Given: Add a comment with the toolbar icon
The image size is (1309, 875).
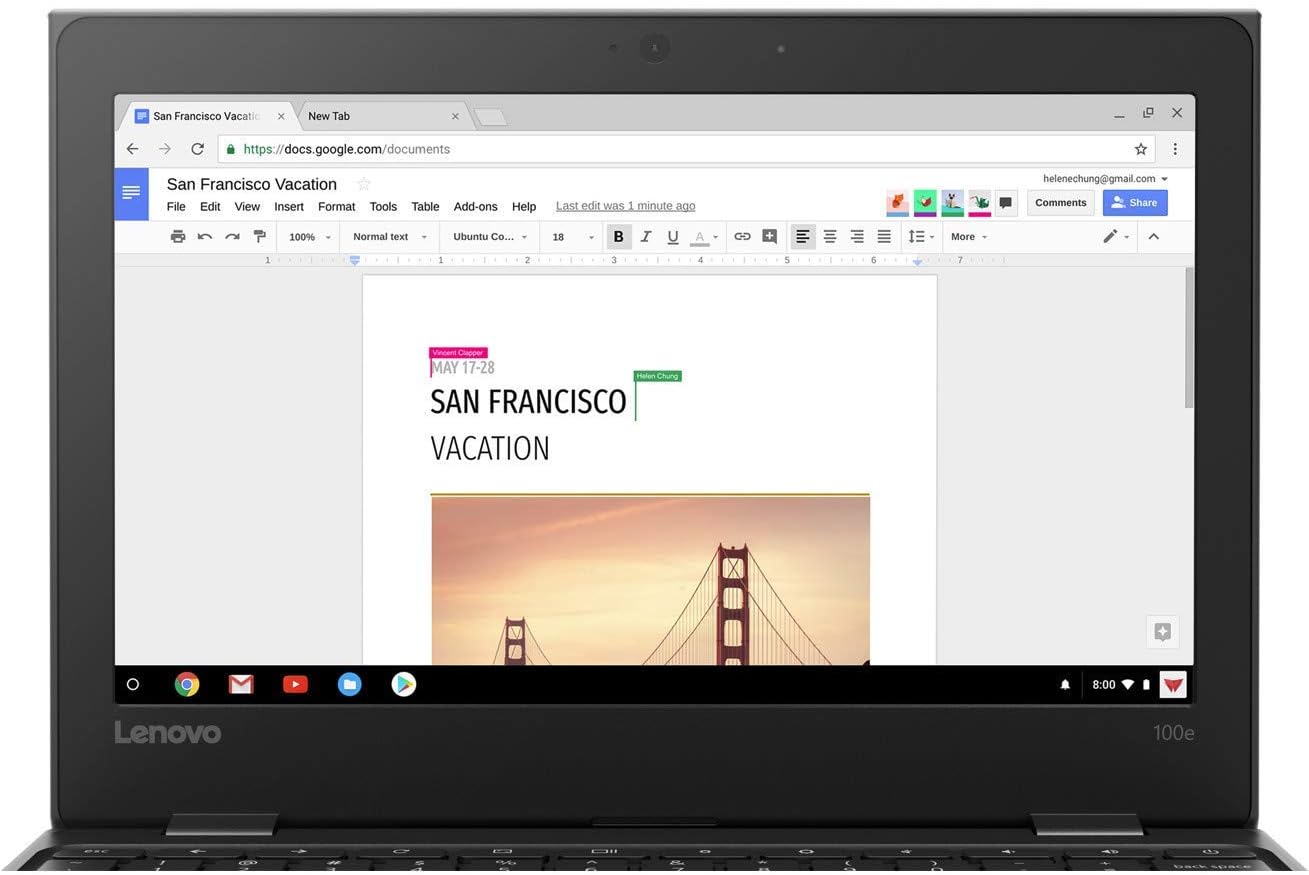Looking at the screenshot, I should click(769, 237).
